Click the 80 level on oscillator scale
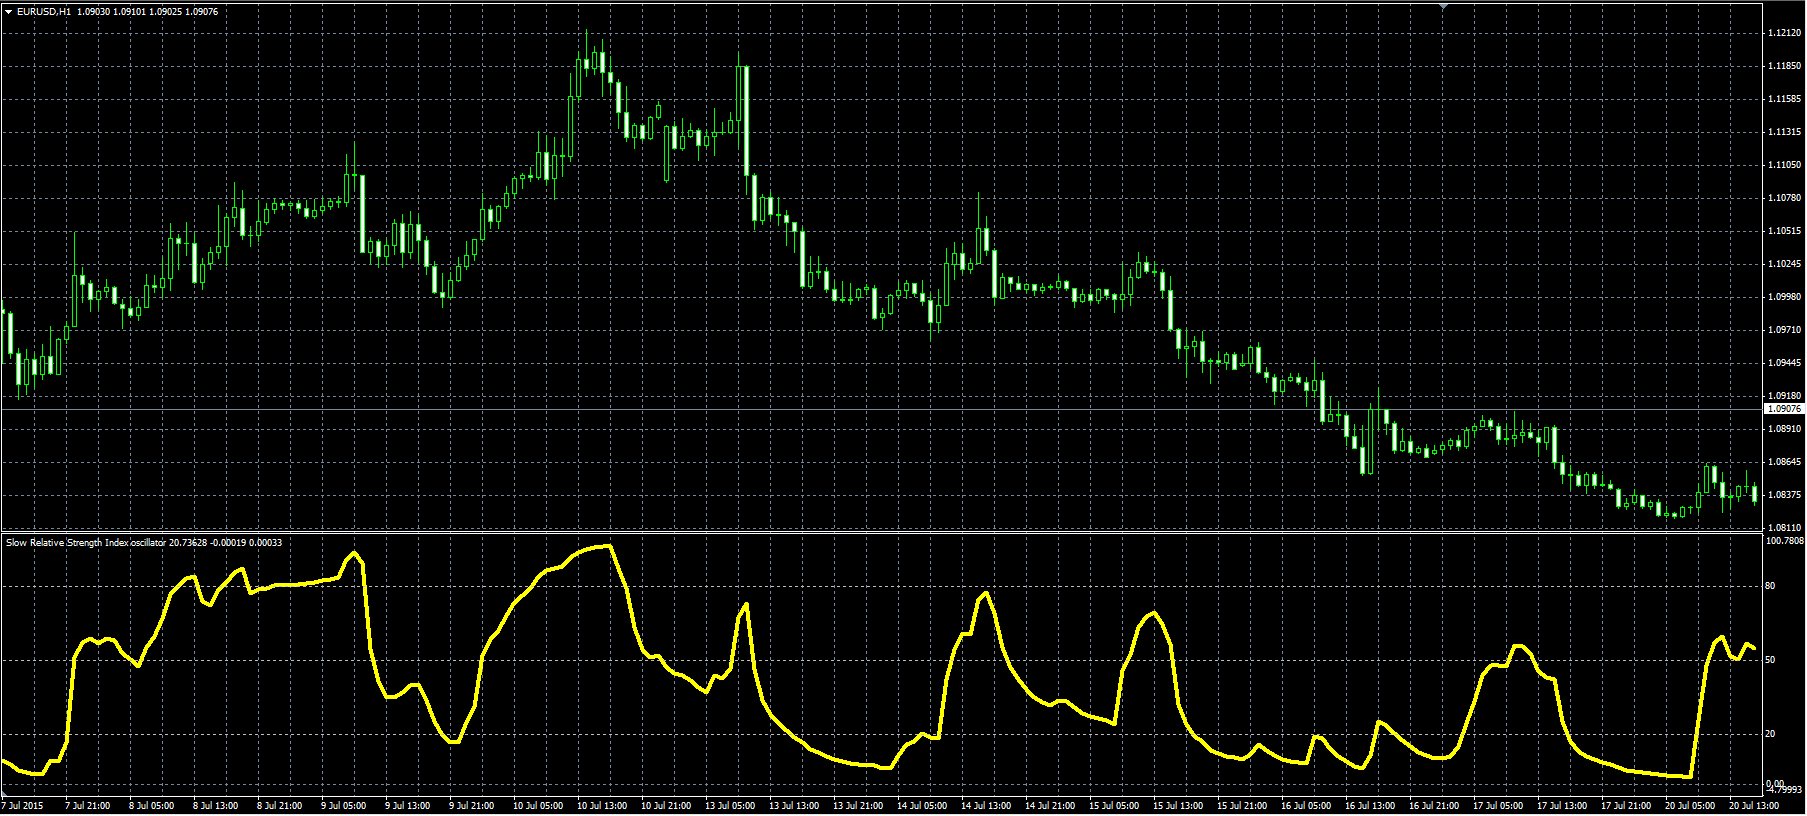This screenshot has width=1807, height=816. coord(1771,586)
